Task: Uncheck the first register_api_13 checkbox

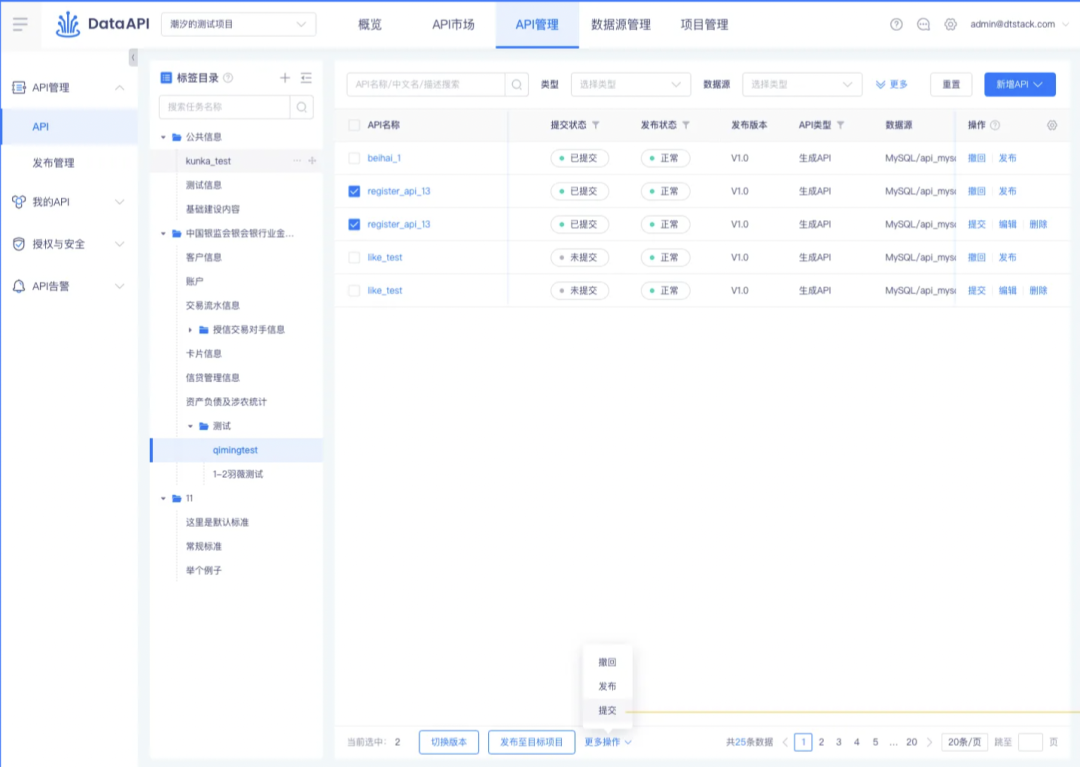Action: (354, 191)
